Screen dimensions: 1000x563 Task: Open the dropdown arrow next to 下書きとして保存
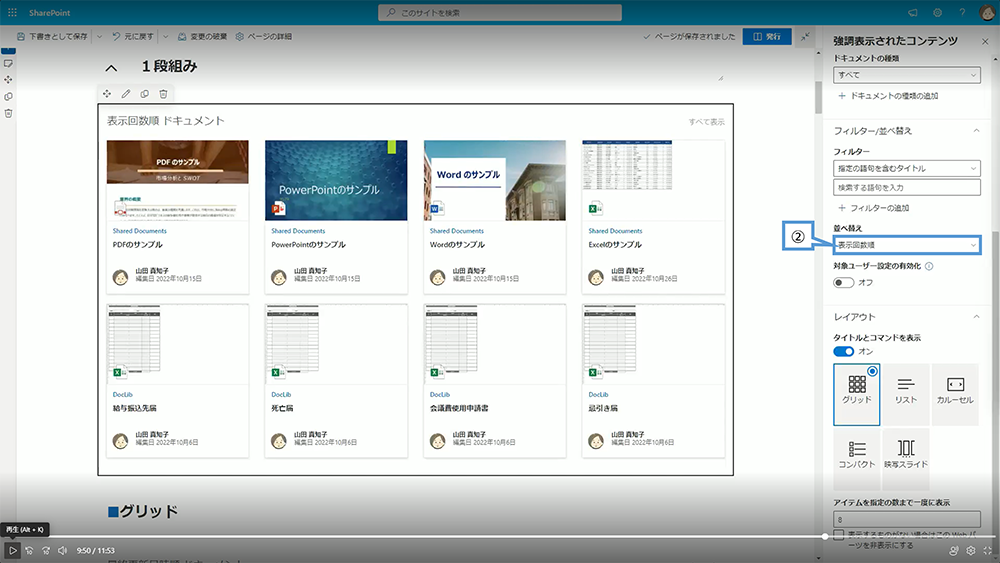pyautogui.click(x=99, y=37)
